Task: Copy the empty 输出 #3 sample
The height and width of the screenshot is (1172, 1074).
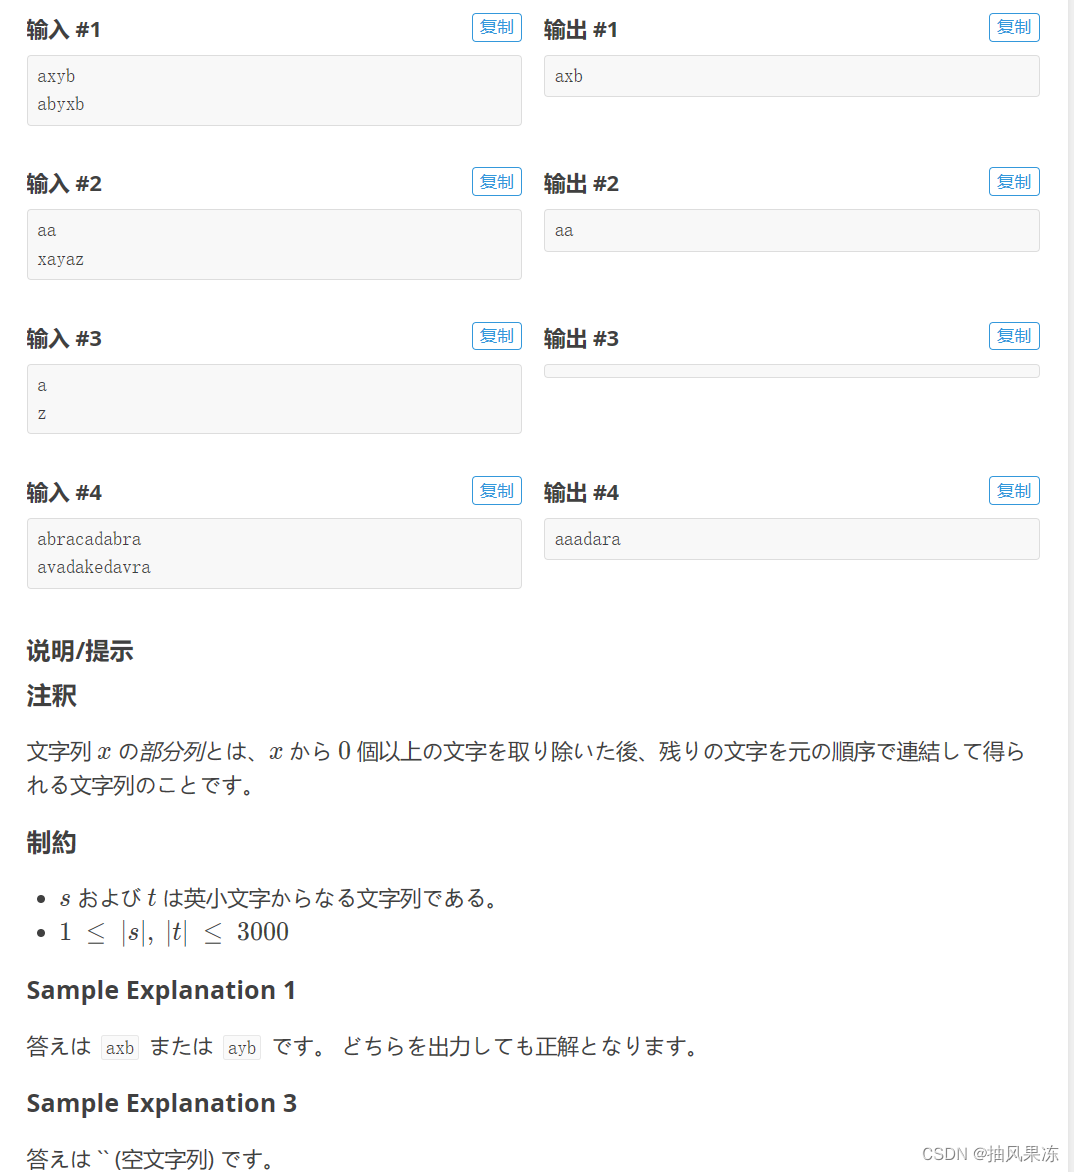Action: pos(1014,336)
